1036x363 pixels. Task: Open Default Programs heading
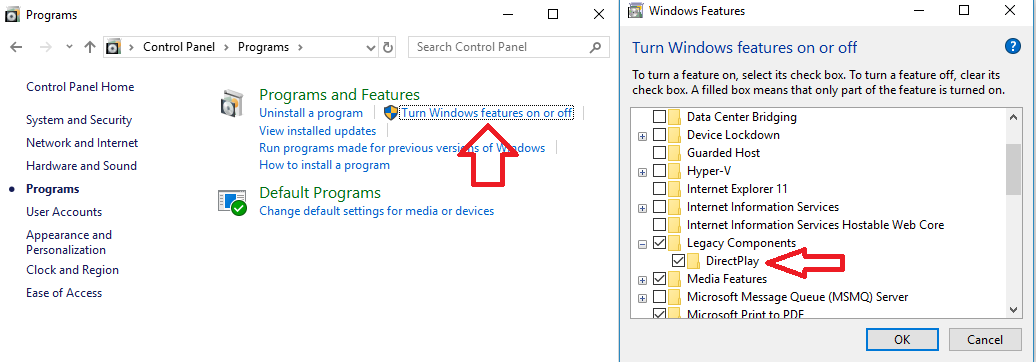320,193
